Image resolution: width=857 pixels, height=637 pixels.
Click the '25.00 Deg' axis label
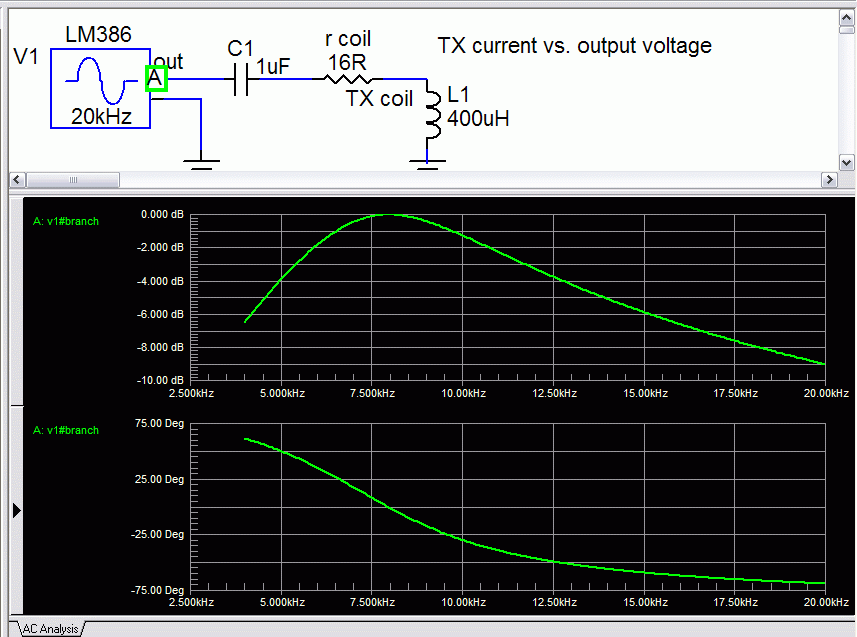pyautogui.click(x=159, y=479)
